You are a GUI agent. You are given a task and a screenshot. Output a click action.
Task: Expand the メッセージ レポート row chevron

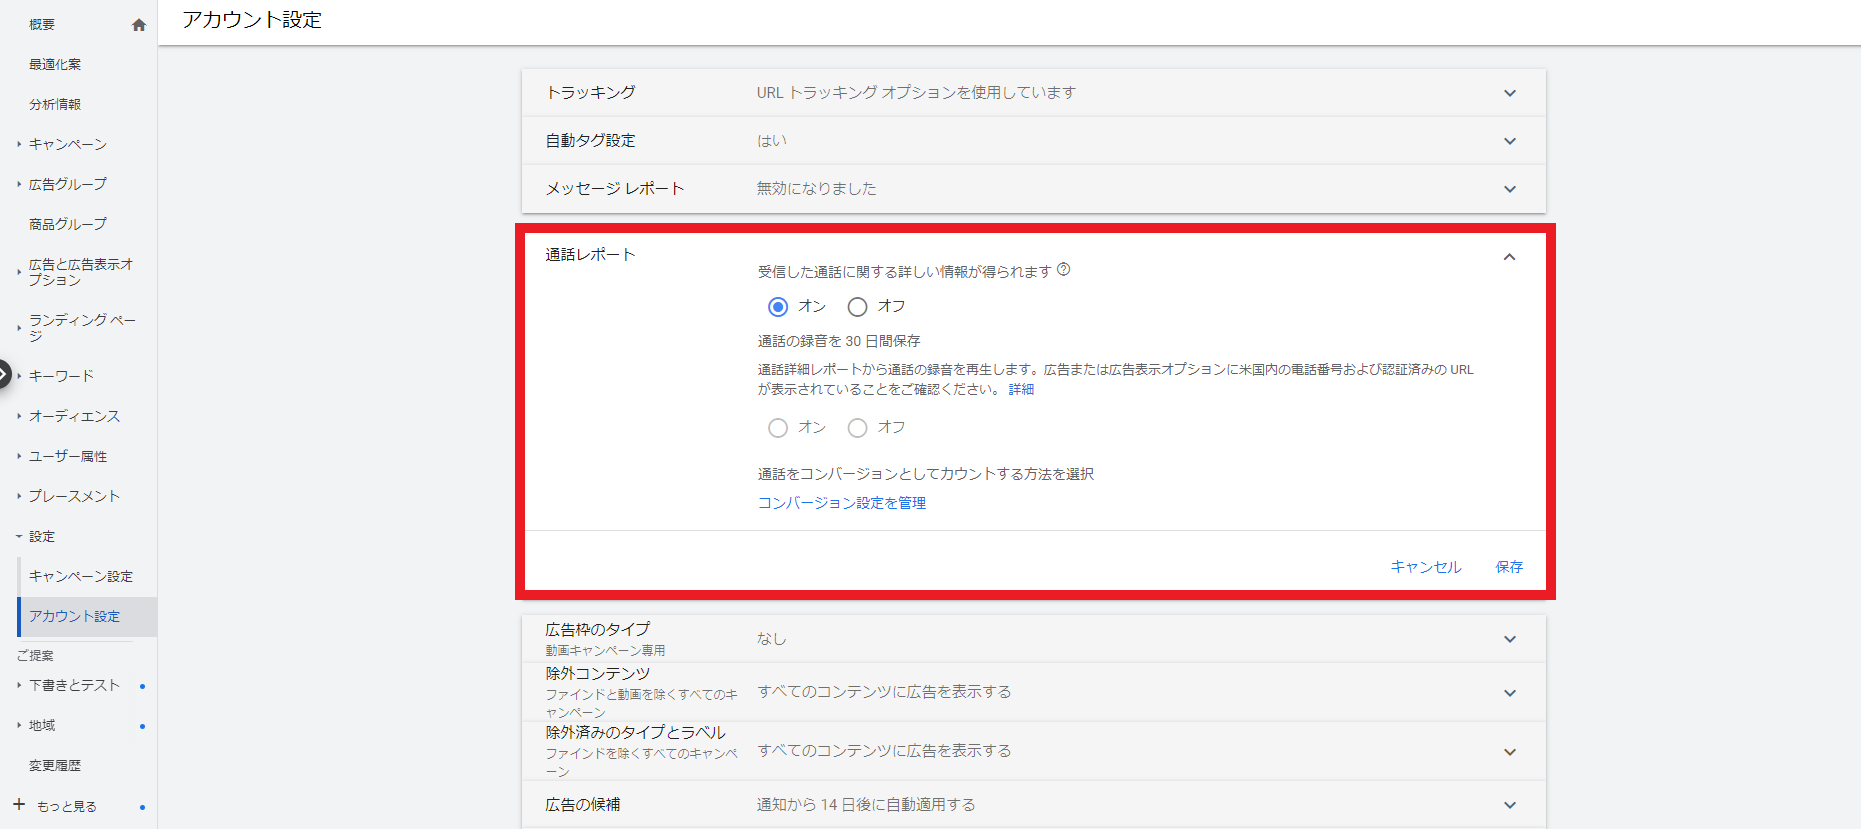[x=1510, y=189]
